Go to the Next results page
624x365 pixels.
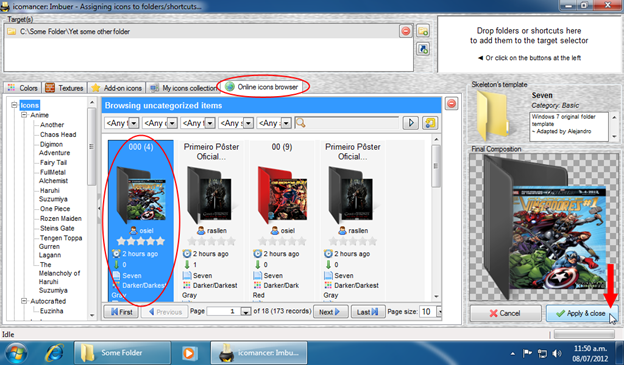[331, 312]
